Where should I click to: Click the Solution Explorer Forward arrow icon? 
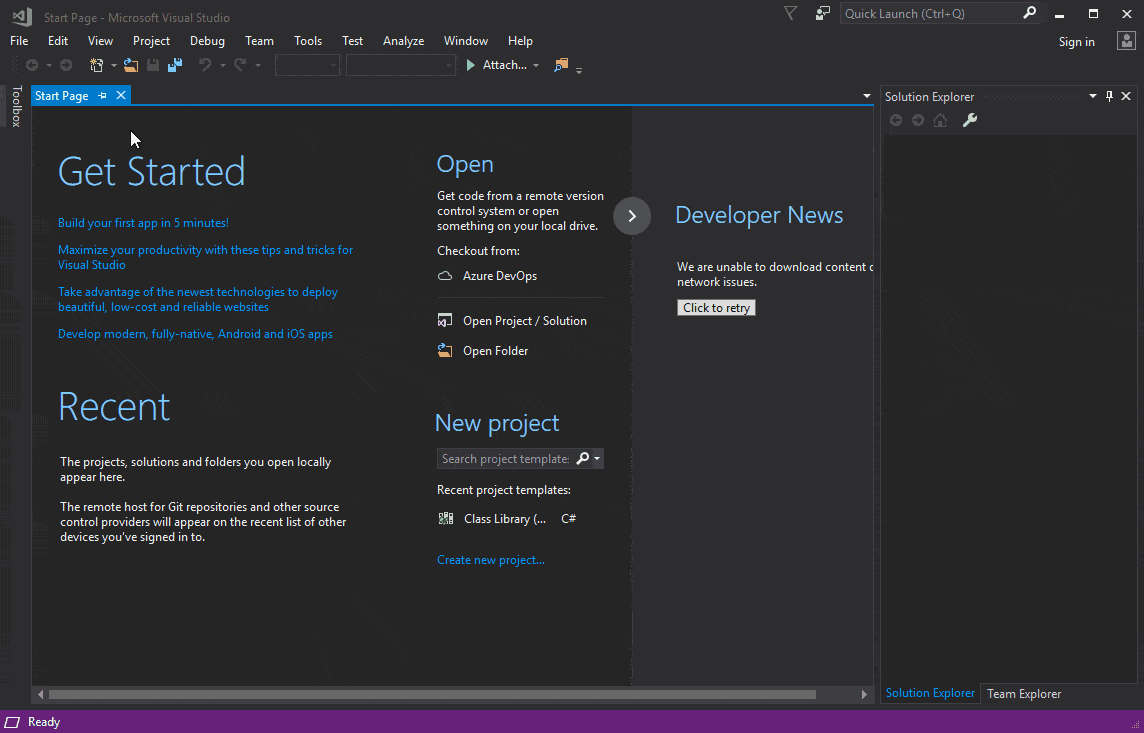pos(918,120)
